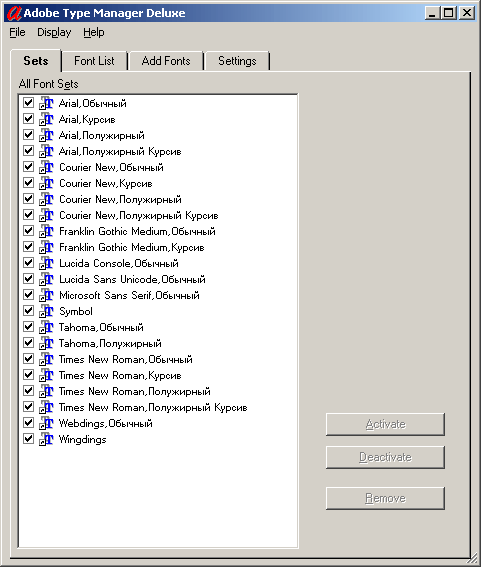Click the Deactivate button

click(x=386, y=457)
